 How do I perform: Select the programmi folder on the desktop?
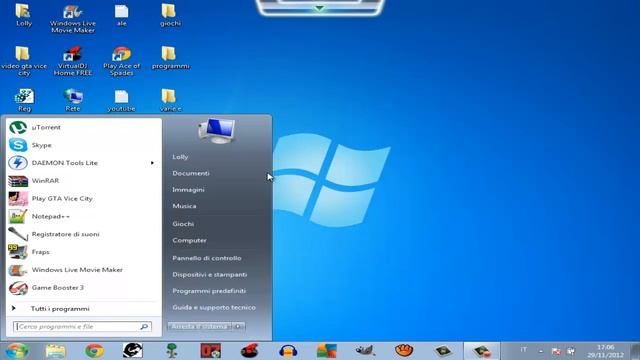[x=170, y=58]
